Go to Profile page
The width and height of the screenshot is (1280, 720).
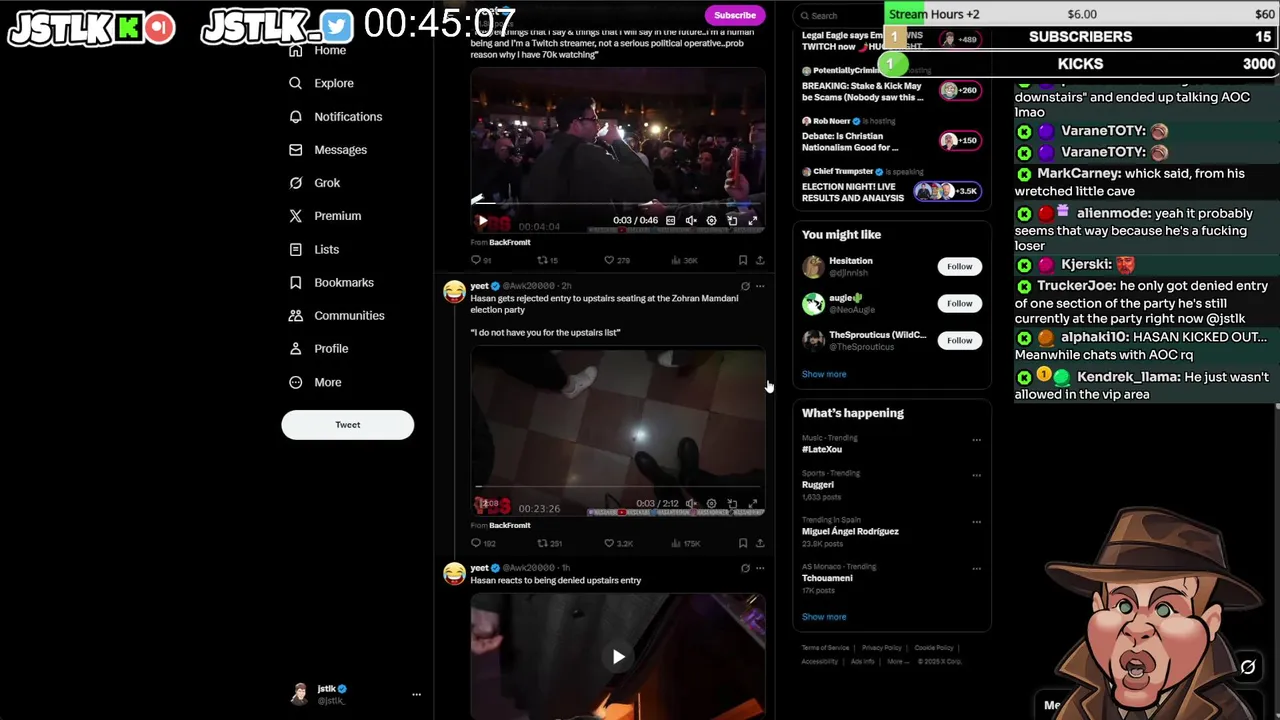pos(318,348)
